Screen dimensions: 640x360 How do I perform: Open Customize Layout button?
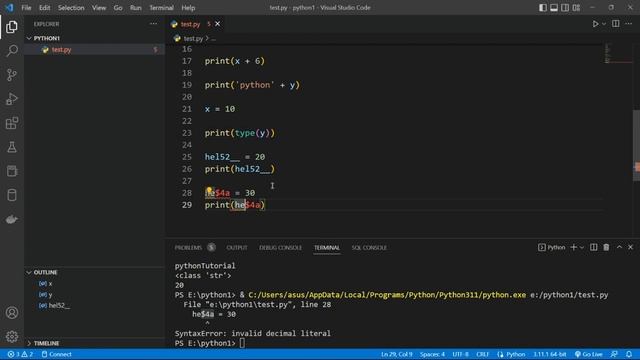point(576,8)
